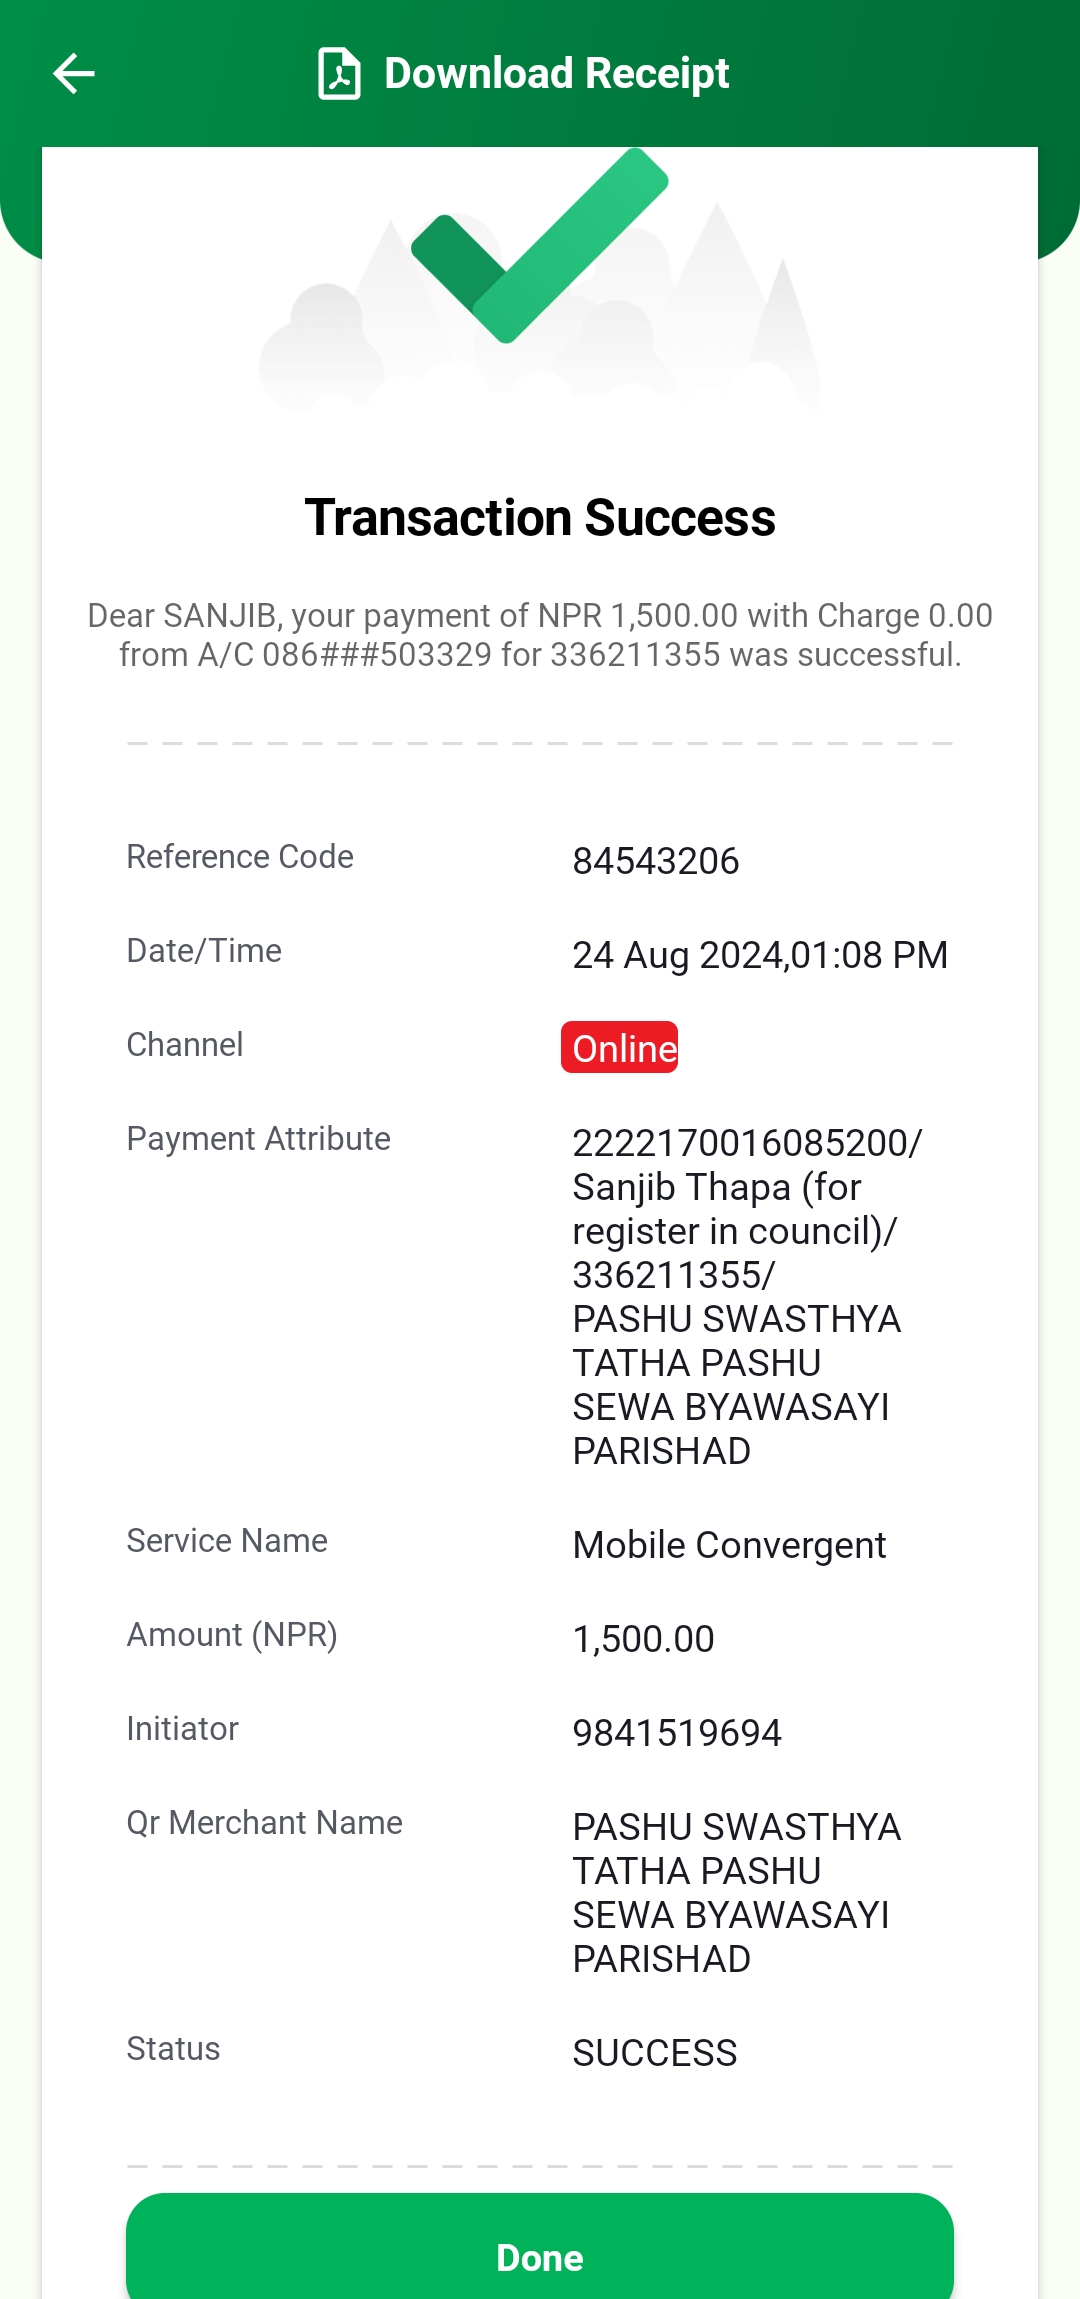Tap the Transaction Success heading
Viewport: 1080px width, 2299px height.
[540, 518]
